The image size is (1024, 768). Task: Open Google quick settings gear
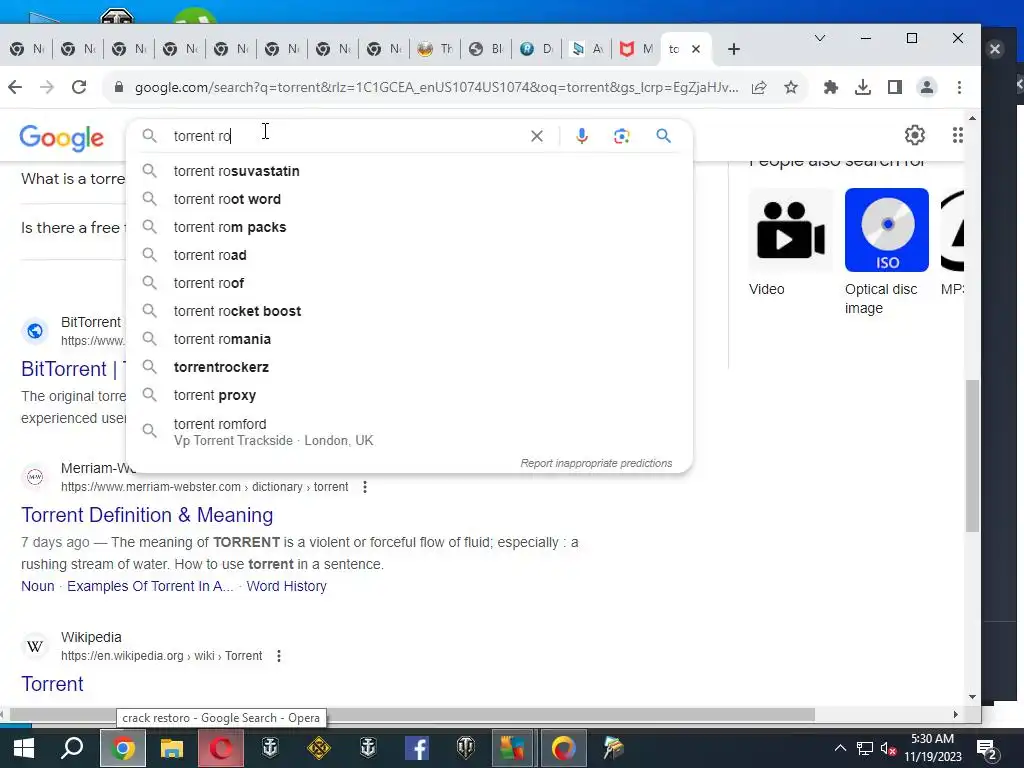915,135
